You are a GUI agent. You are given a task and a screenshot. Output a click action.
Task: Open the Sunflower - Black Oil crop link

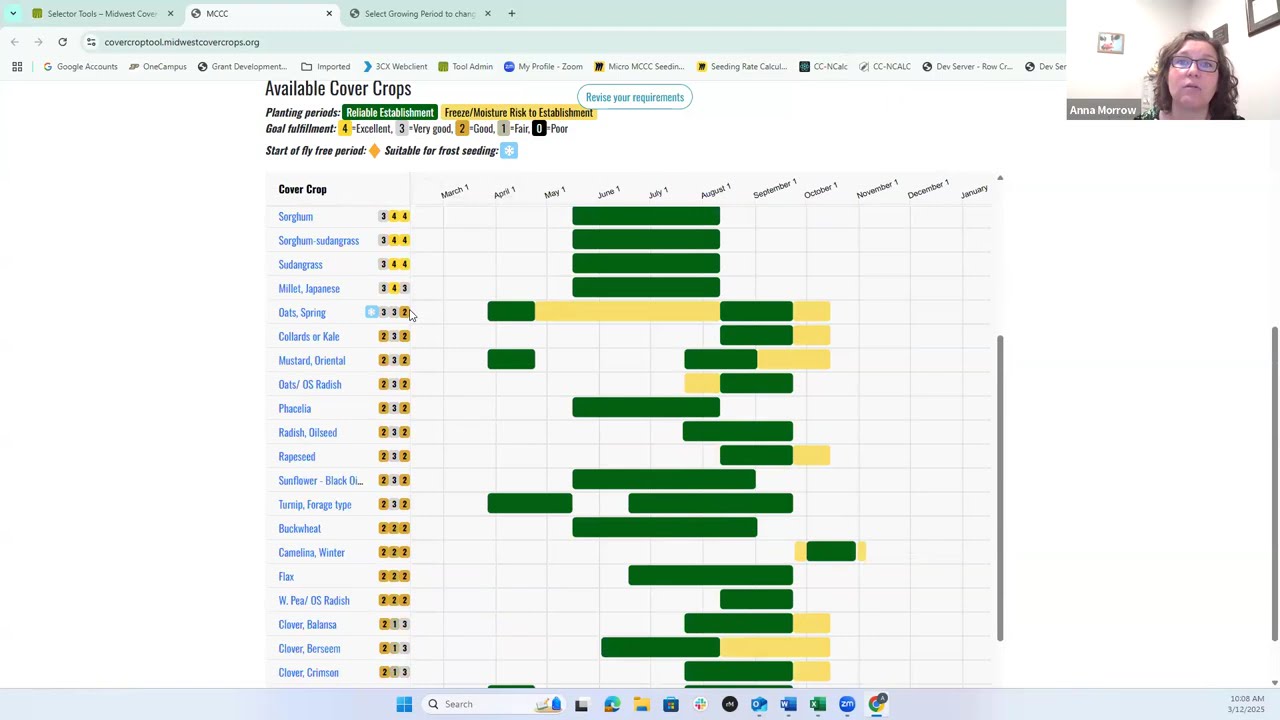(x=320, y=480)
